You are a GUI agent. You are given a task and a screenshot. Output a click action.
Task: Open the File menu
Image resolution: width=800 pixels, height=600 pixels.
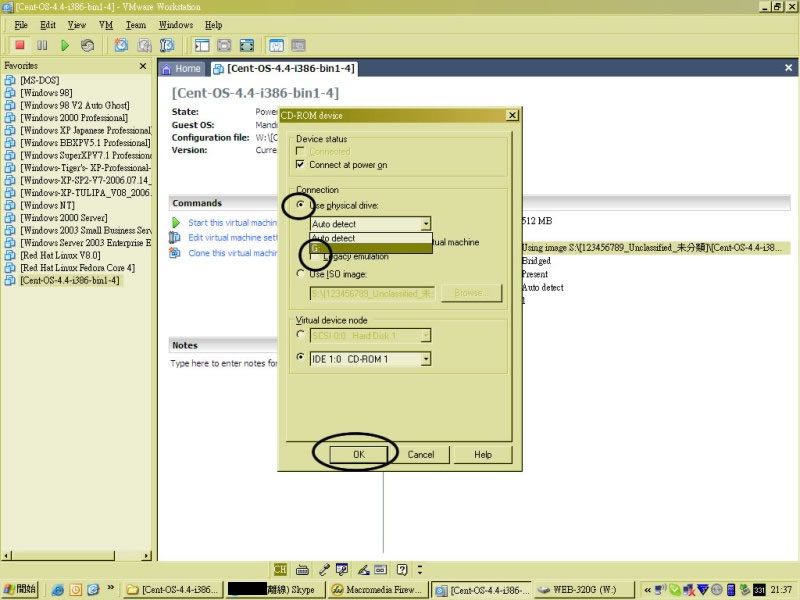tap(21, 25)
